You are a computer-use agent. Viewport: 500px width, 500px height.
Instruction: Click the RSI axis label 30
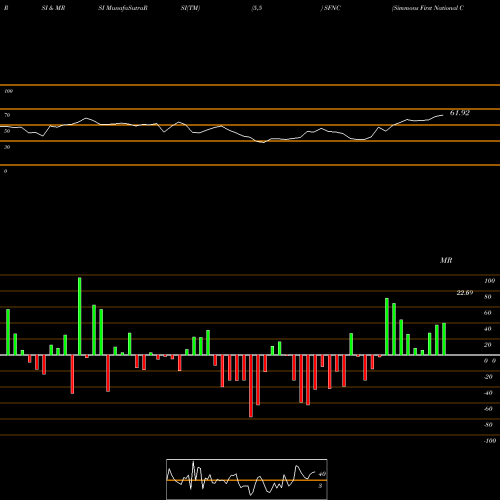pyautogui.click(x=7, y=147)
